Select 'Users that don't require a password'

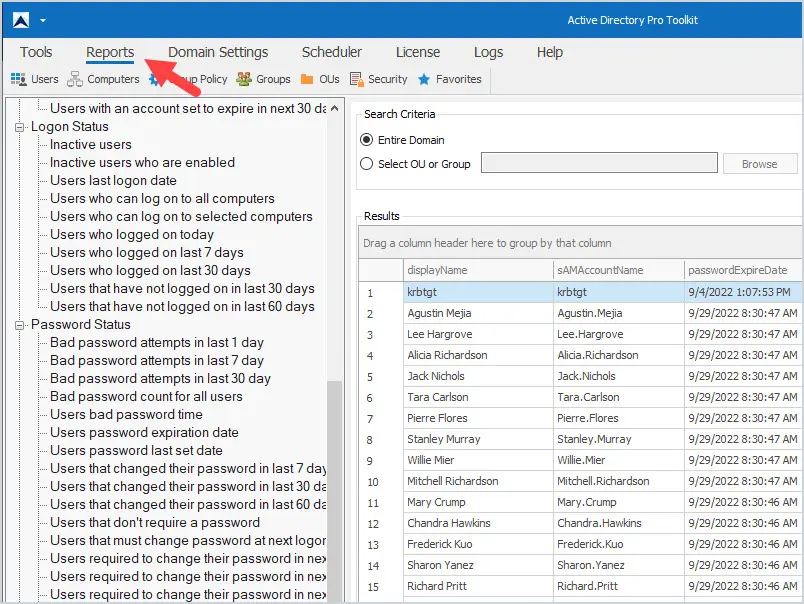(155, 522)
